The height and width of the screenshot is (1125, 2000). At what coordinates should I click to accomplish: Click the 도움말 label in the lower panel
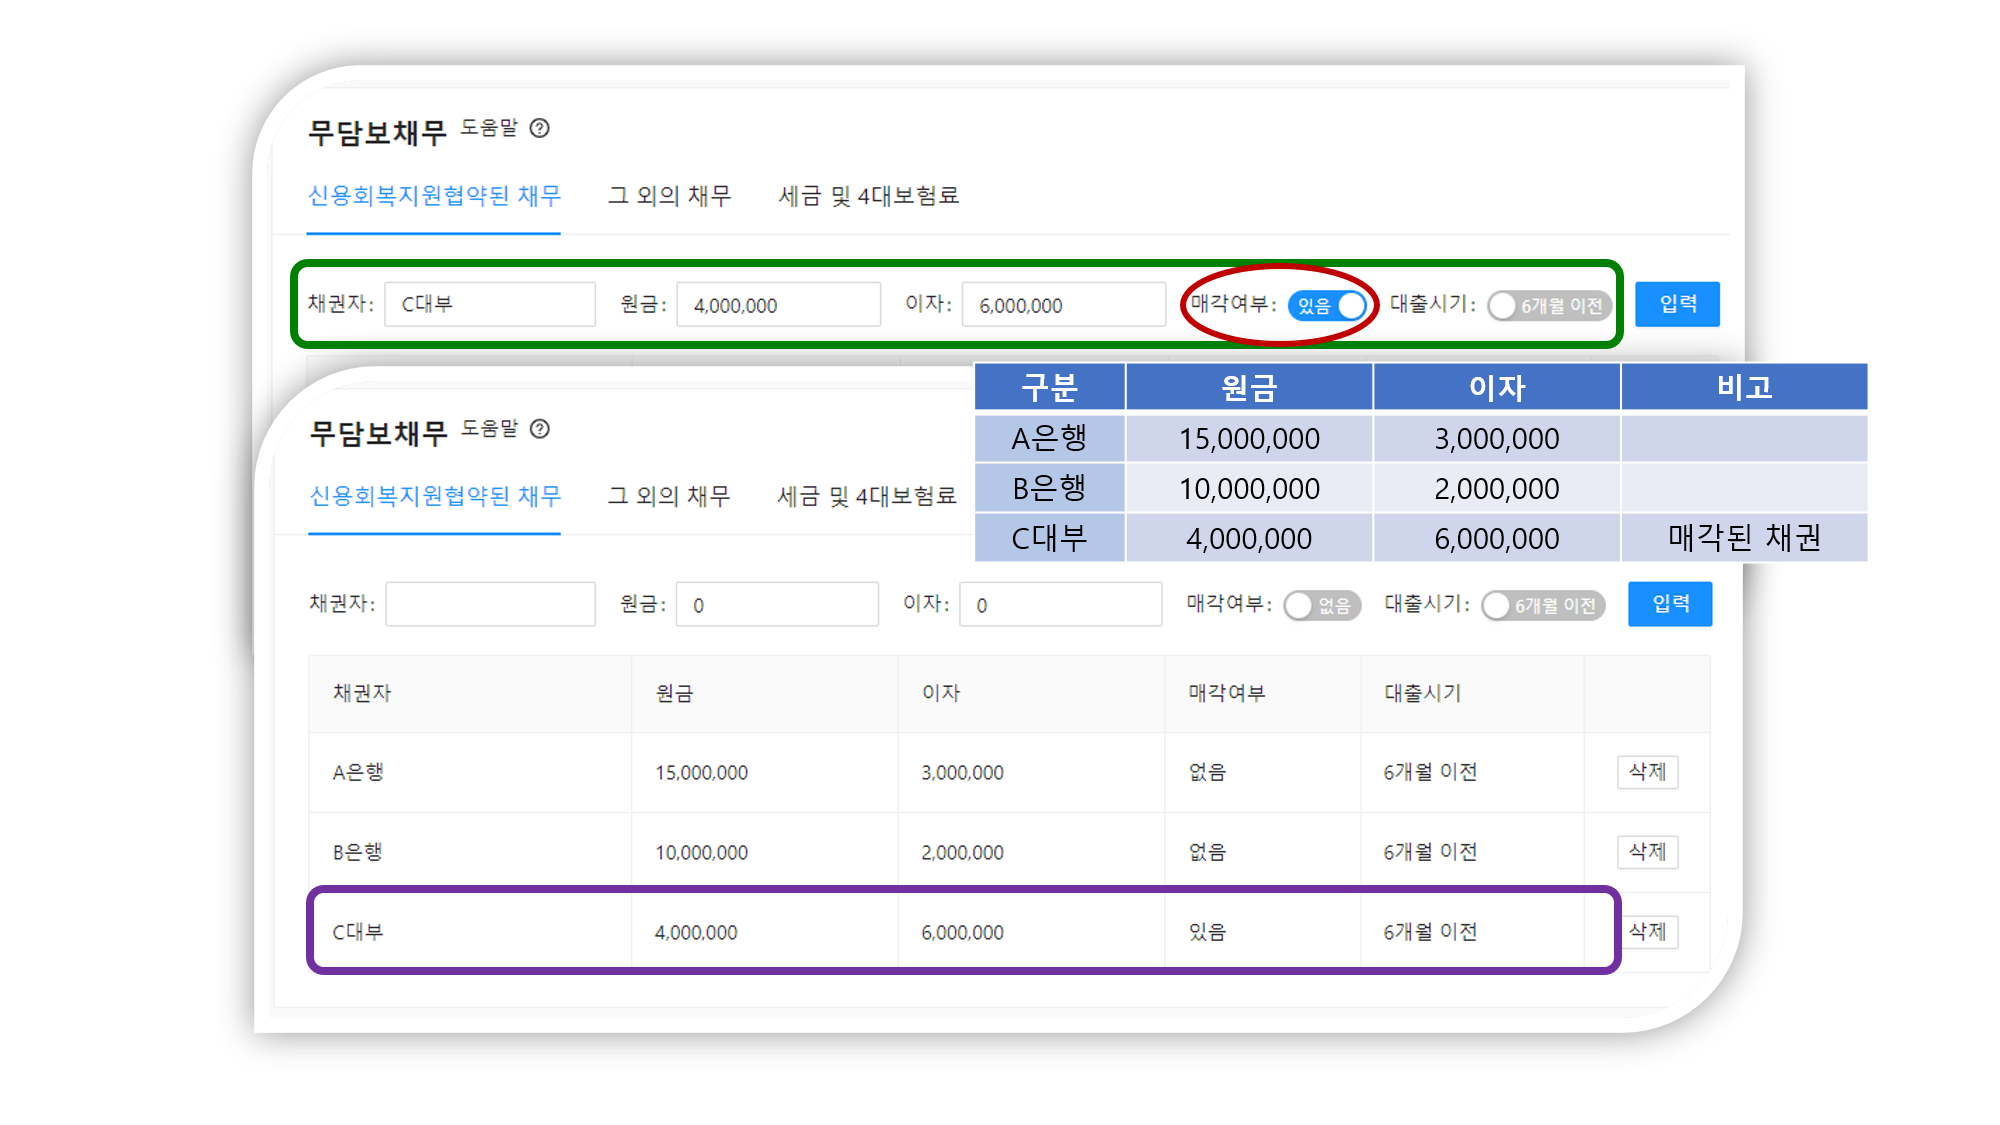click(490, 429)
